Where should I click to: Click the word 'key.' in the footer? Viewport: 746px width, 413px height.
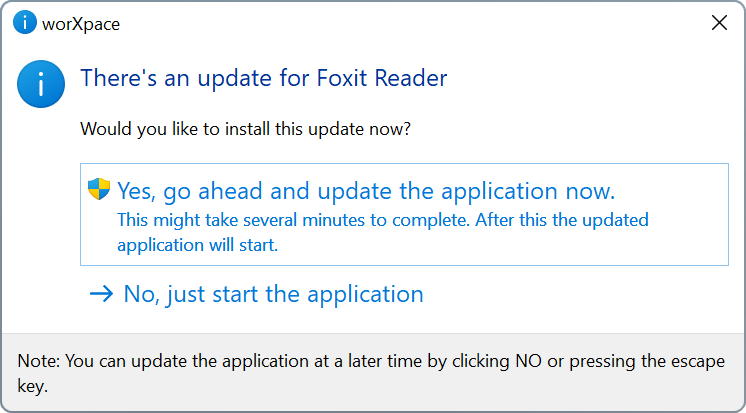click(x=33, y=386)
